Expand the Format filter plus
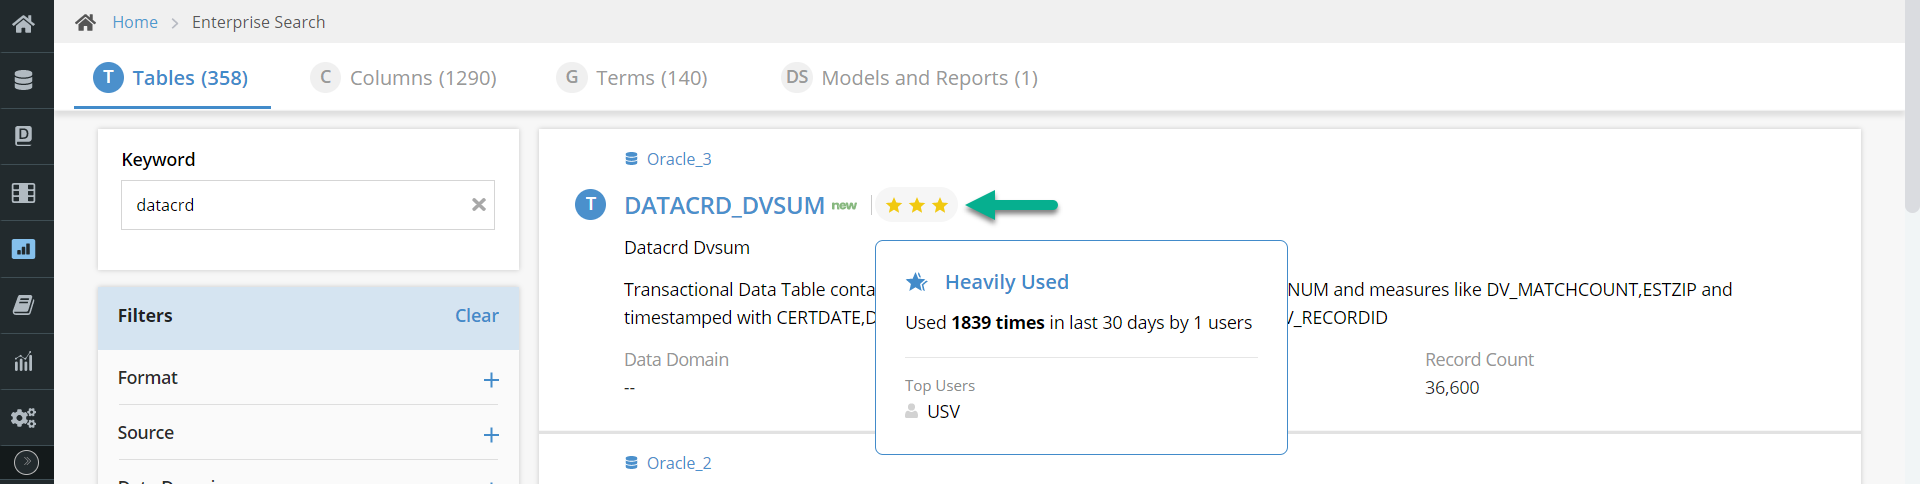Image resolution: width=1920 pixels, height=484 pixels. (491, 380)
